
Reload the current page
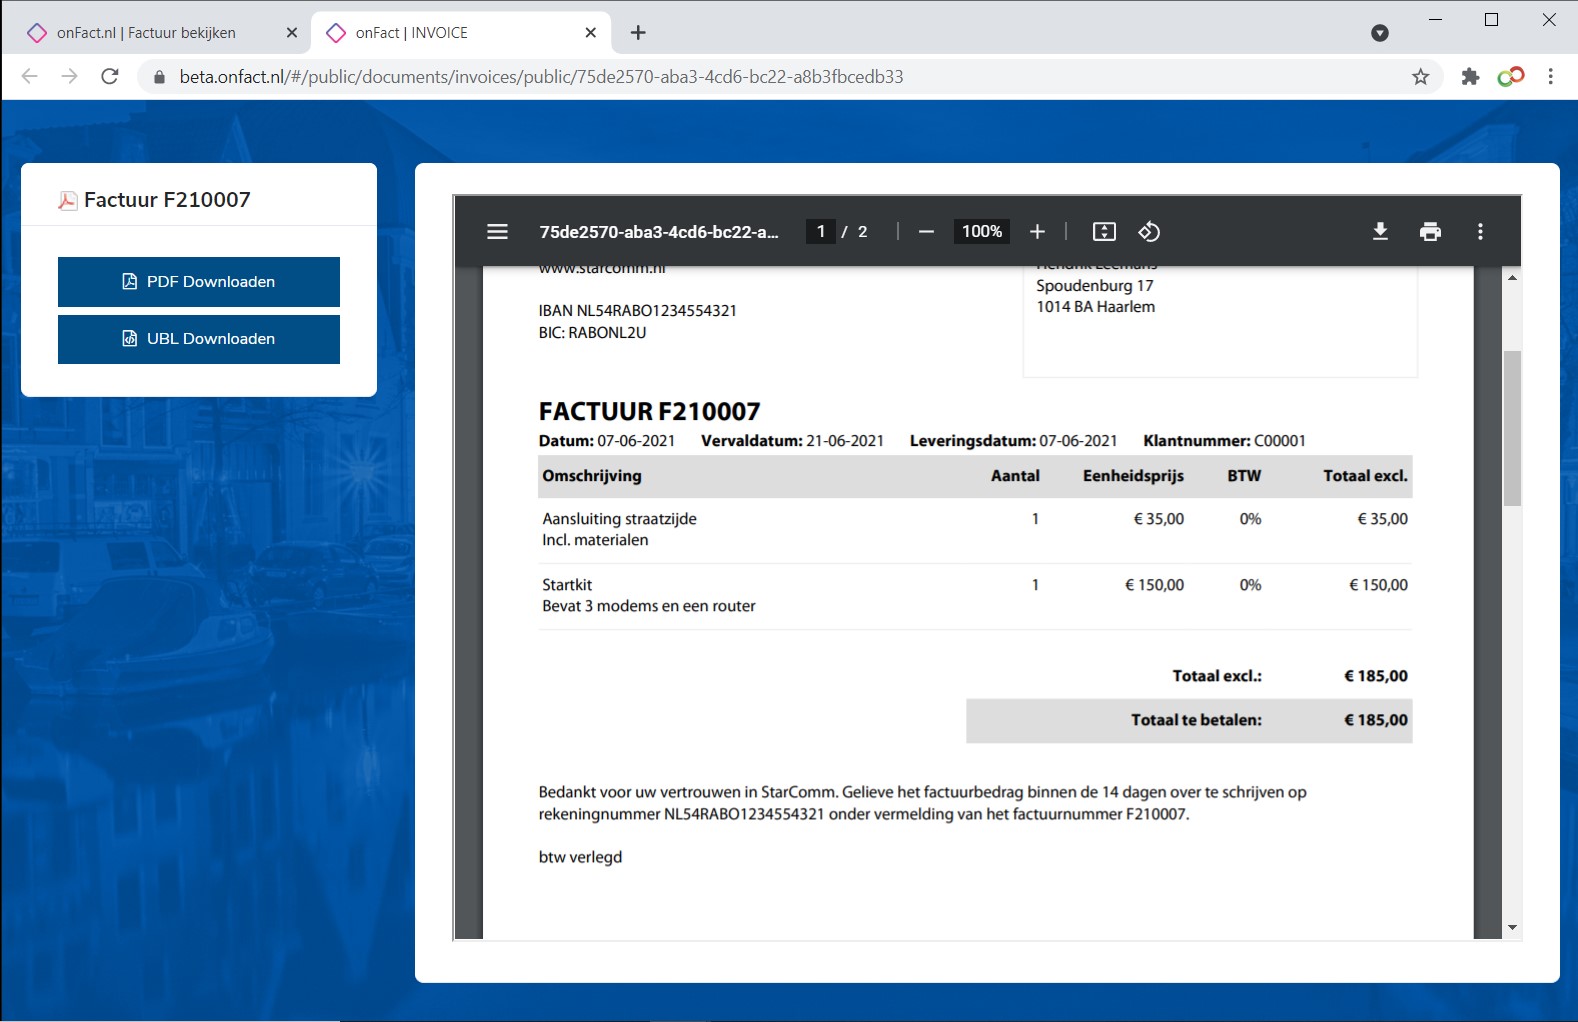(110, 77)
